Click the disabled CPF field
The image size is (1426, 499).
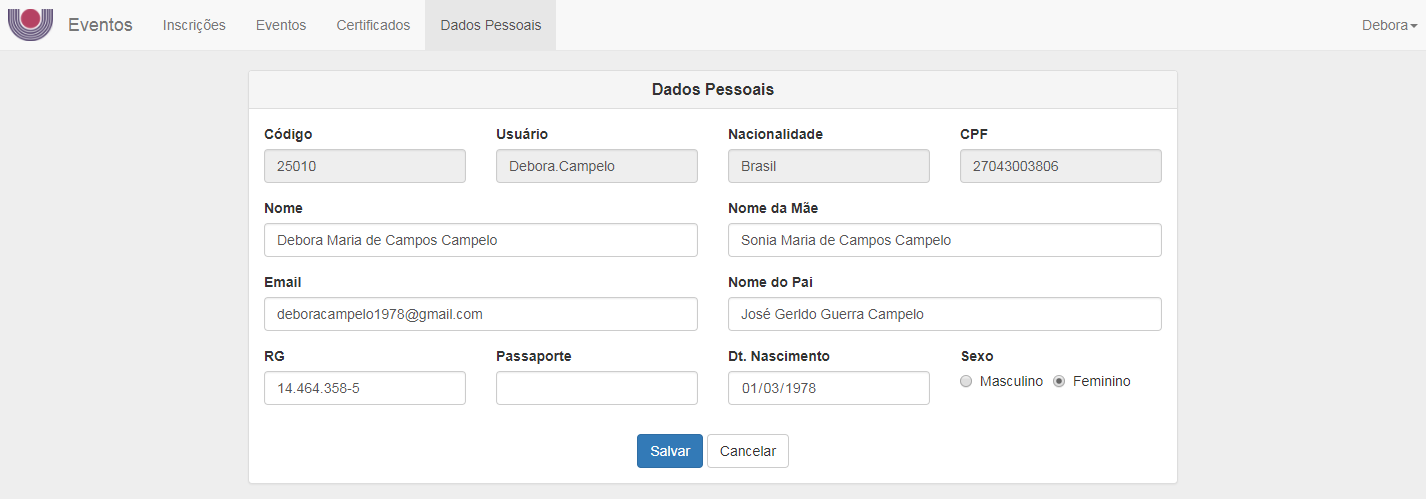tap(1061, 166)
